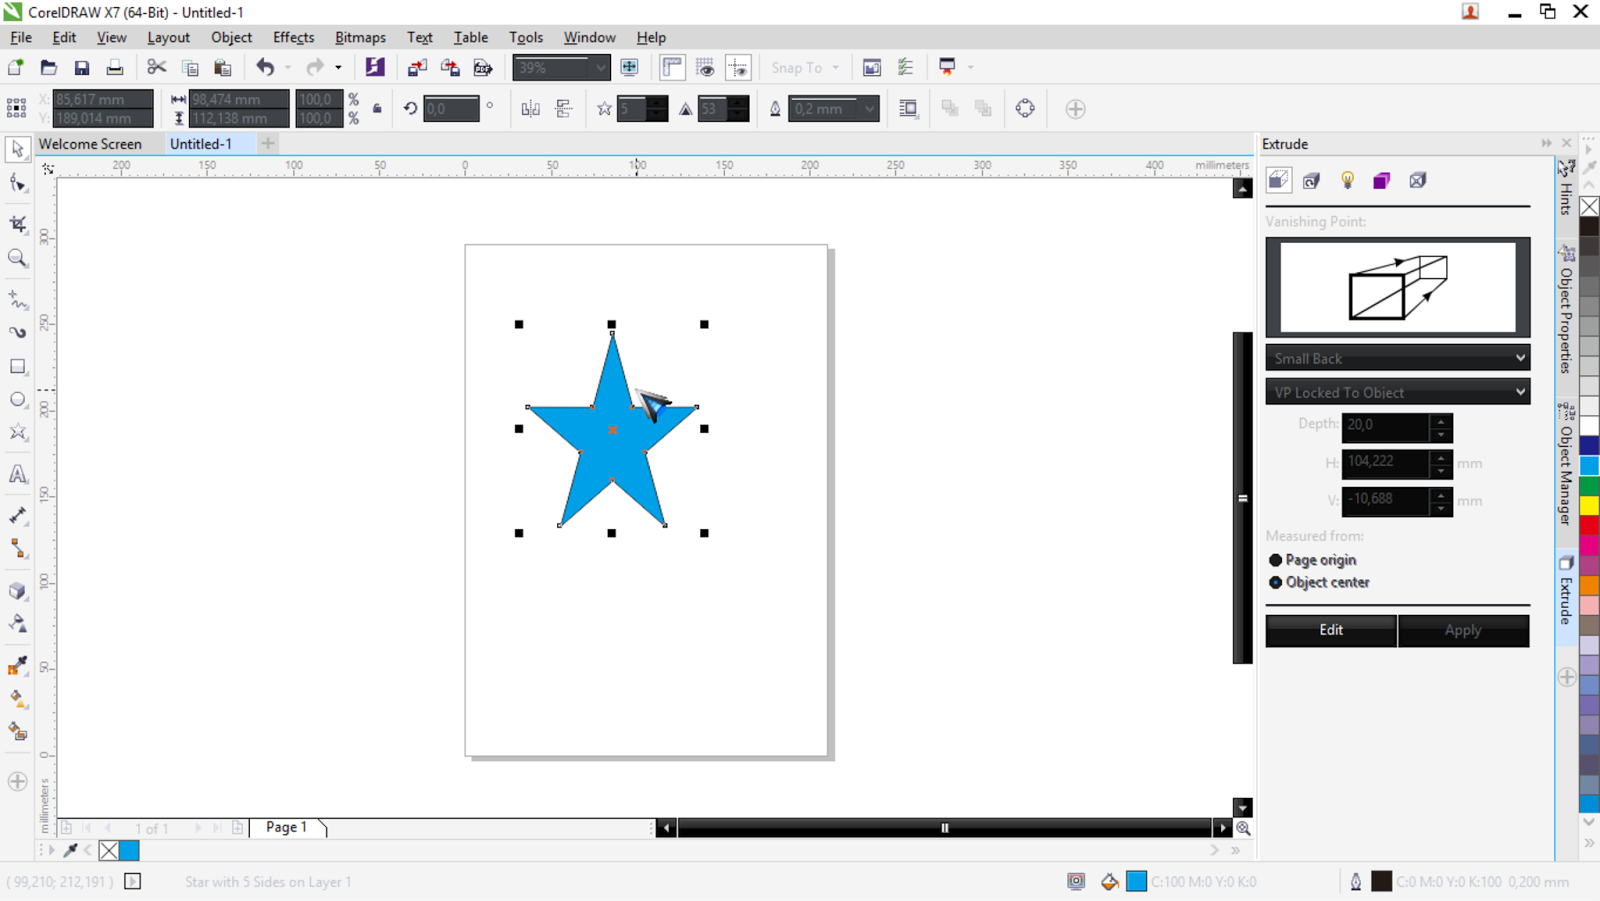1600x901 pixels.
Task: Click the Edit button in Extrude docker
Action: click(1330, 630)
